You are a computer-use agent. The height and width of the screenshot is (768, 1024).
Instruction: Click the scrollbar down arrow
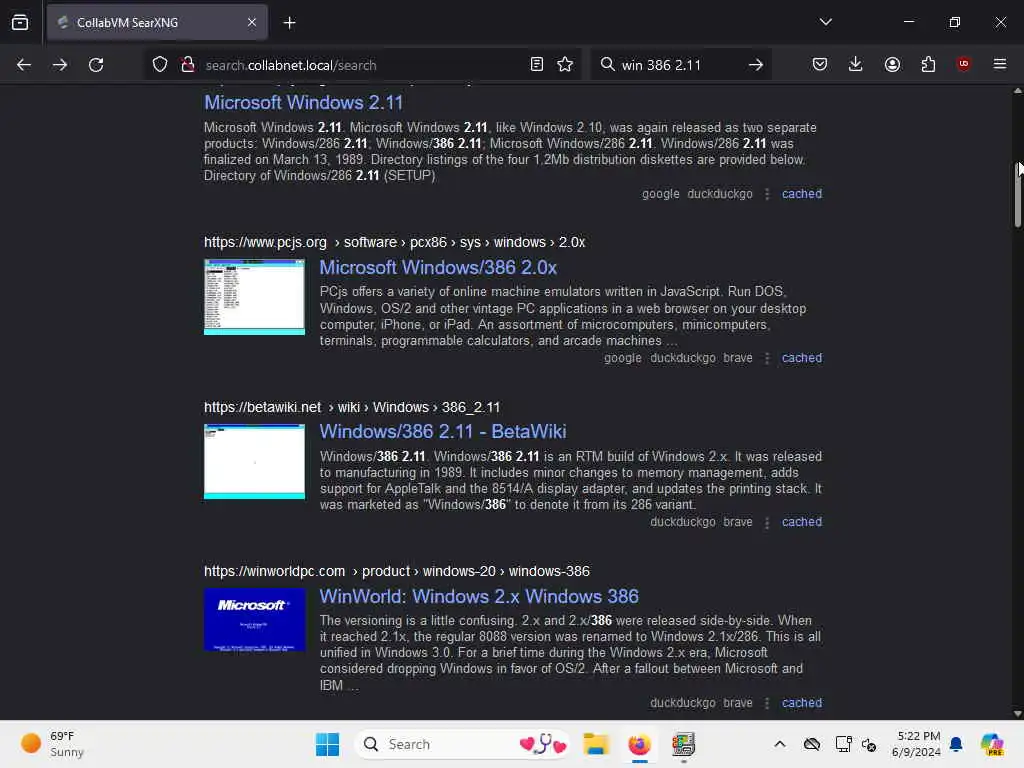(1017, 714)
